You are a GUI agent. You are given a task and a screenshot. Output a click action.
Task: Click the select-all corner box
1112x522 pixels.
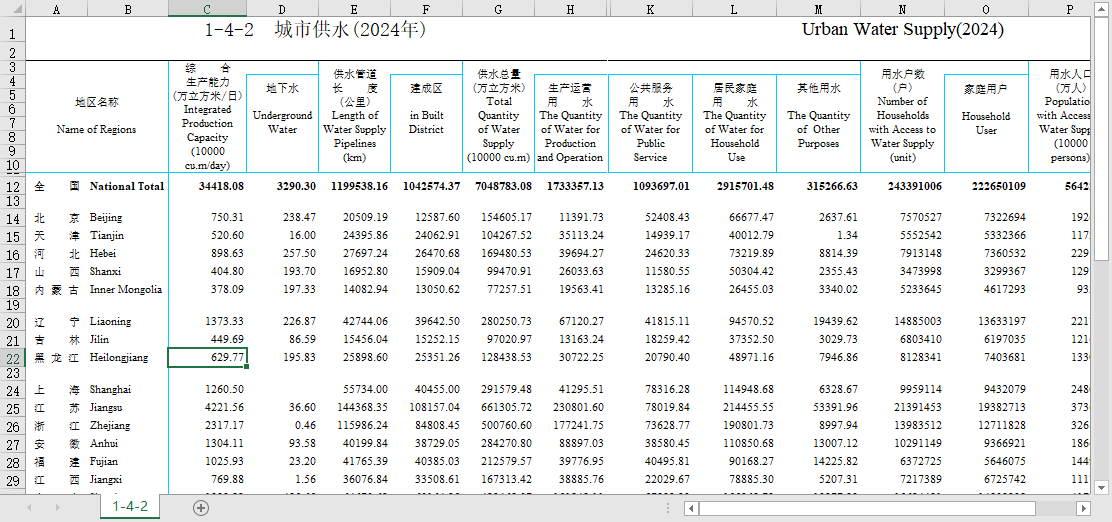click(x=12, y=9)
